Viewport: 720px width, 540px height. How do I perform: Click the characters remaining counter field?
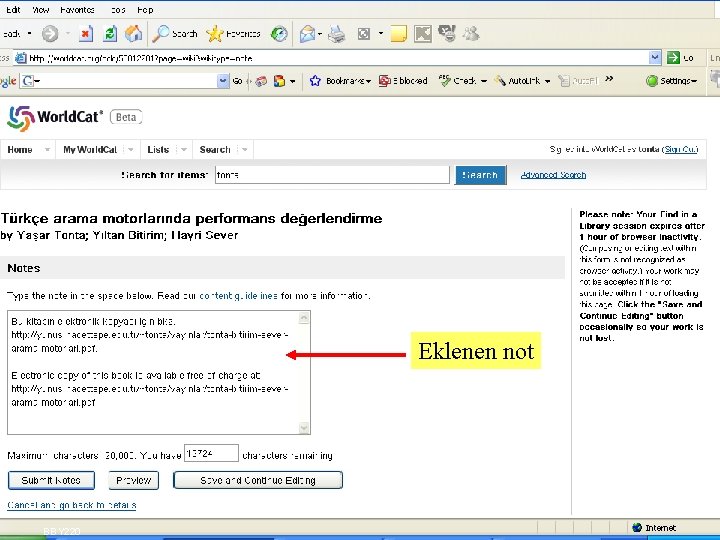click(x=211, y=453)
